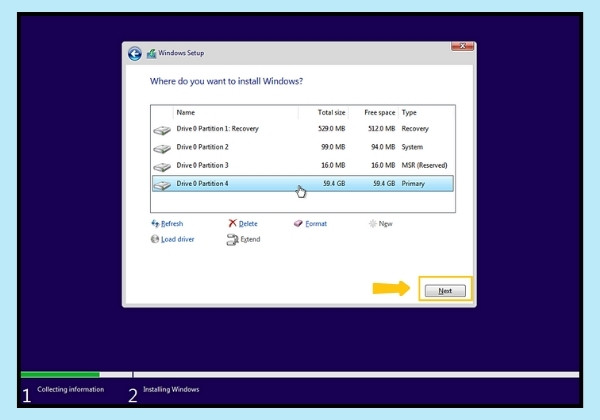Click the Where do you want to install Windows heading

point(226,81)
